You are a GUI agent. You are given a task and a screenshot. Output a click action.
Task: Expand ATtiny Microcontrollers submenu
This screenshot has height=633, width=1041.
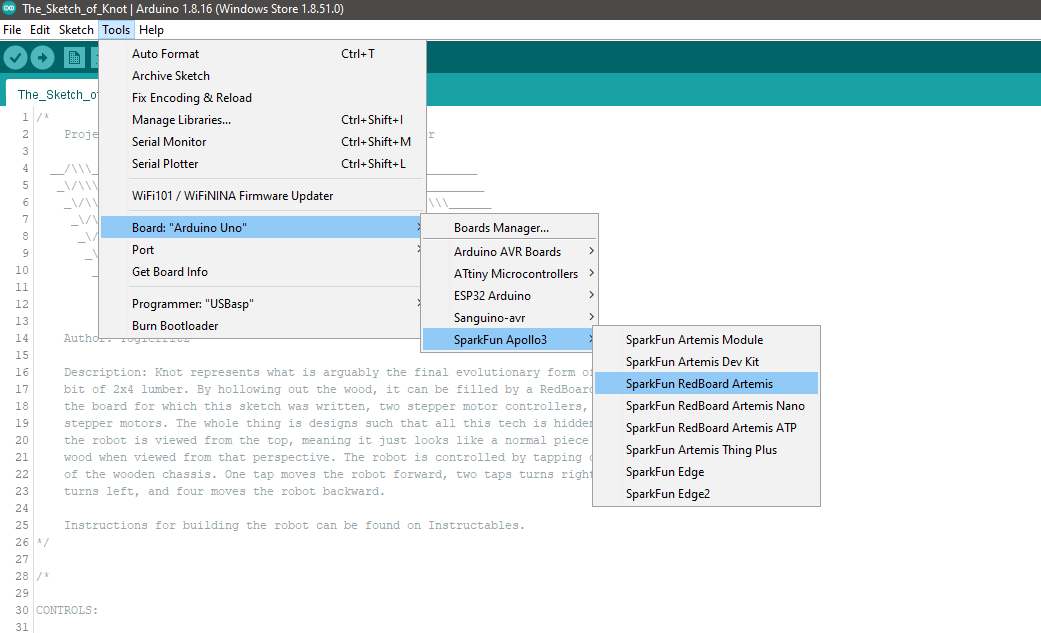(509, 274)
